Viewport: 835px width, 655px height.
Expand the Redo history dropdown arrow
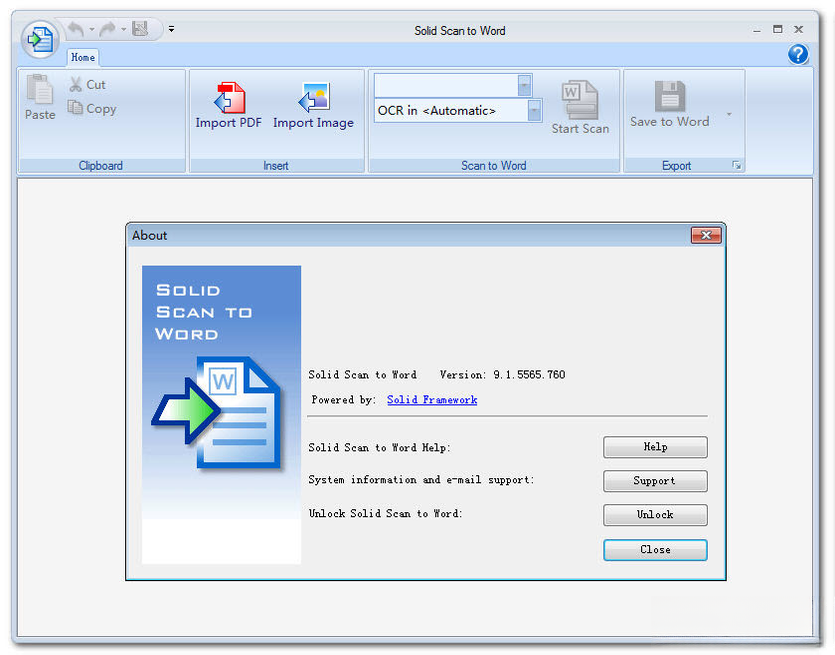point(124,29)
